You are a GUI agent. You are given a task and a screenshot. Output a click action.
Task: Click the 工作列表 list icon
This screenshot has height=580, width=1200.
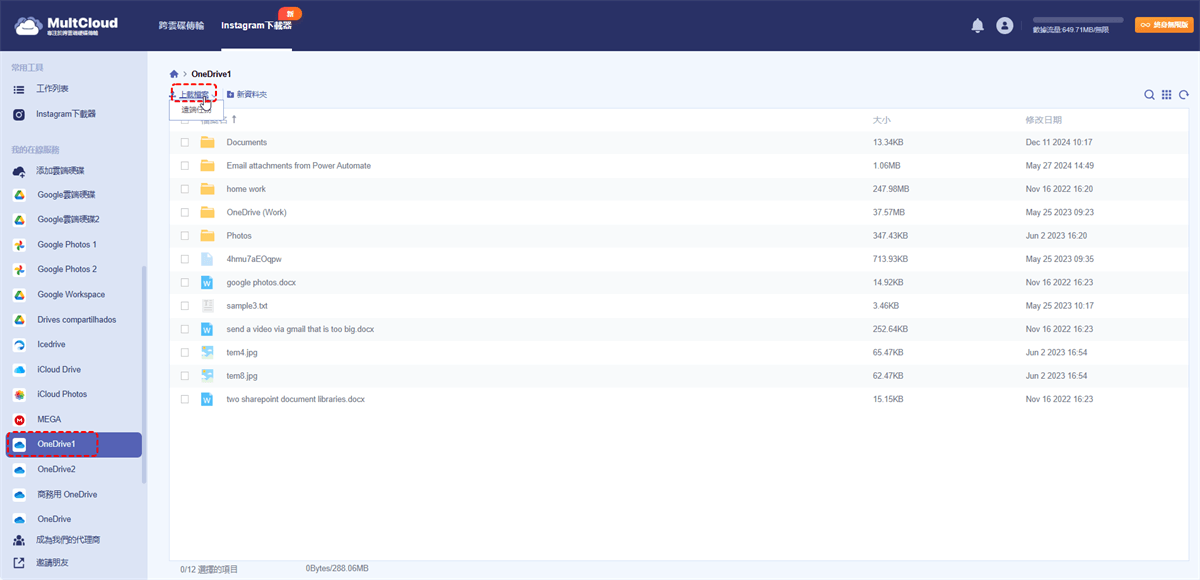(x=19, y=90)
